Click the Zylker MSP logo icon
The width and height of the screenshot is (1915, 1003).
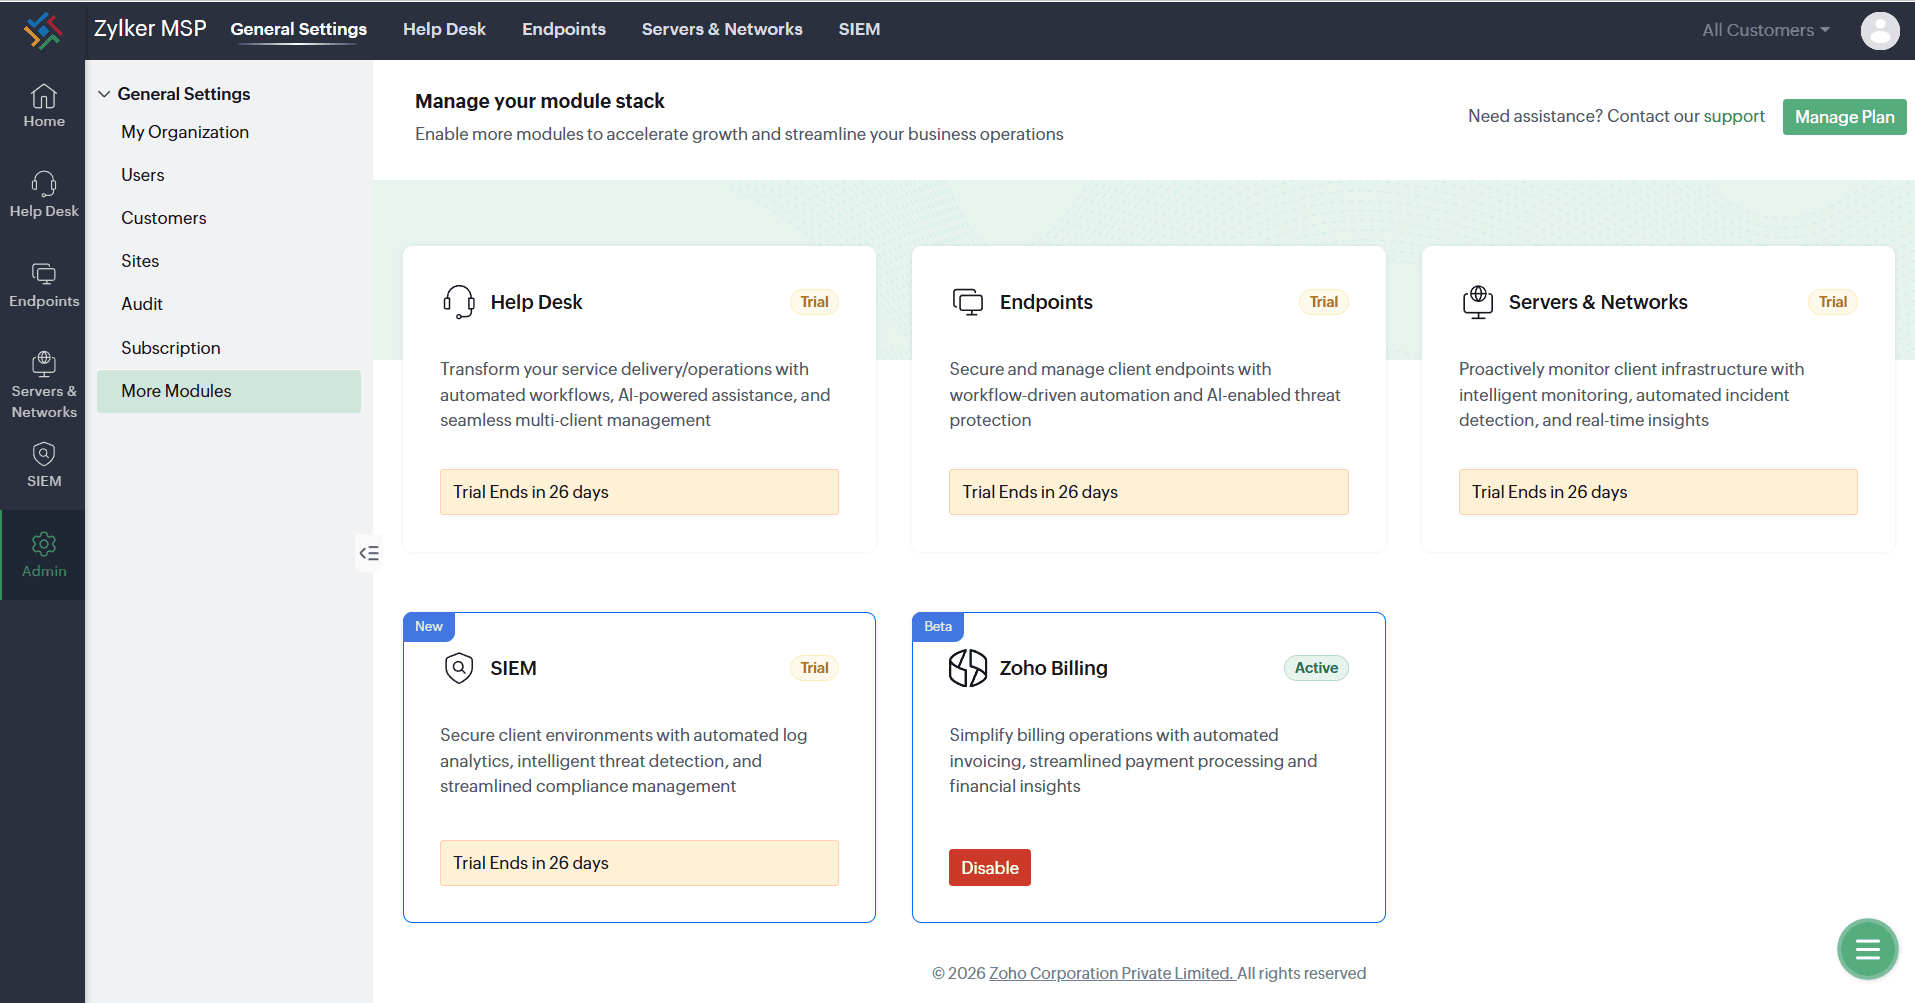click(43, 30)
